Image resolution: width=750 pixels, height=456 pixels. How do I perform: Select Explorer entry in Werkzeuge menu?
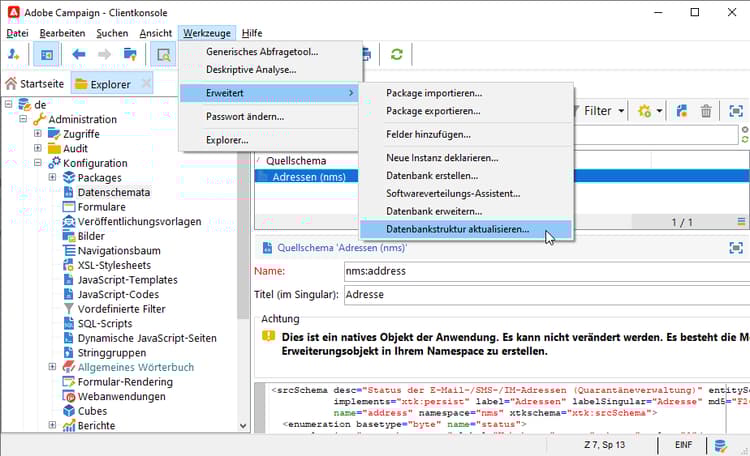[270, 140]
